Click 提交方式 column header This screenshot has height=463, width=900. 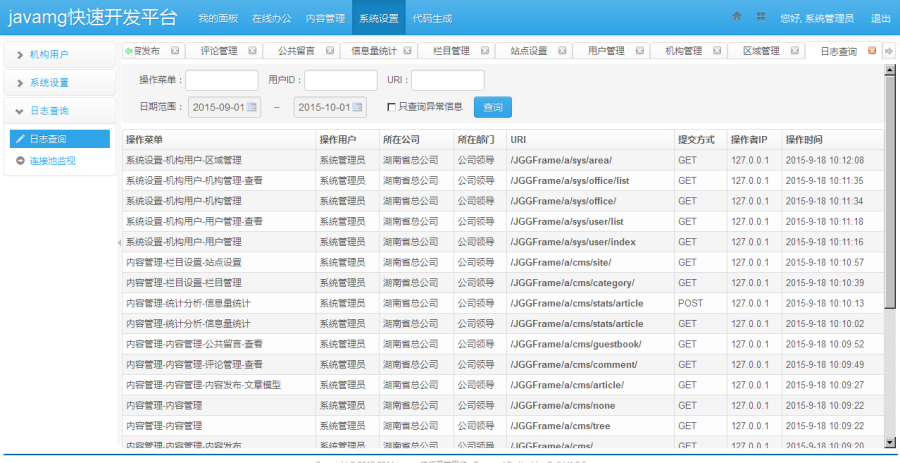click(x=701, y=139)
